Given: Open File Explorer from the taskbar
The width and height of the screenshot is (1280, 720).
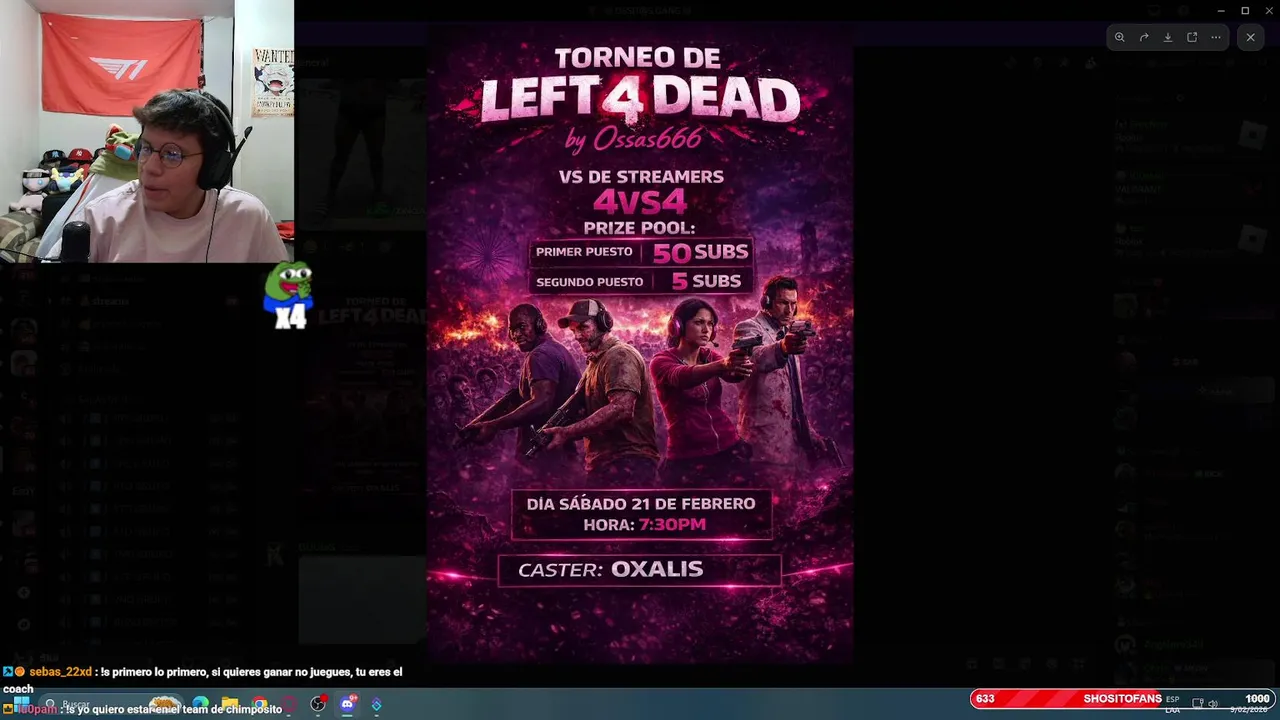Looking at the screenshot, I should pyautogui.click(x=230, y=704).
